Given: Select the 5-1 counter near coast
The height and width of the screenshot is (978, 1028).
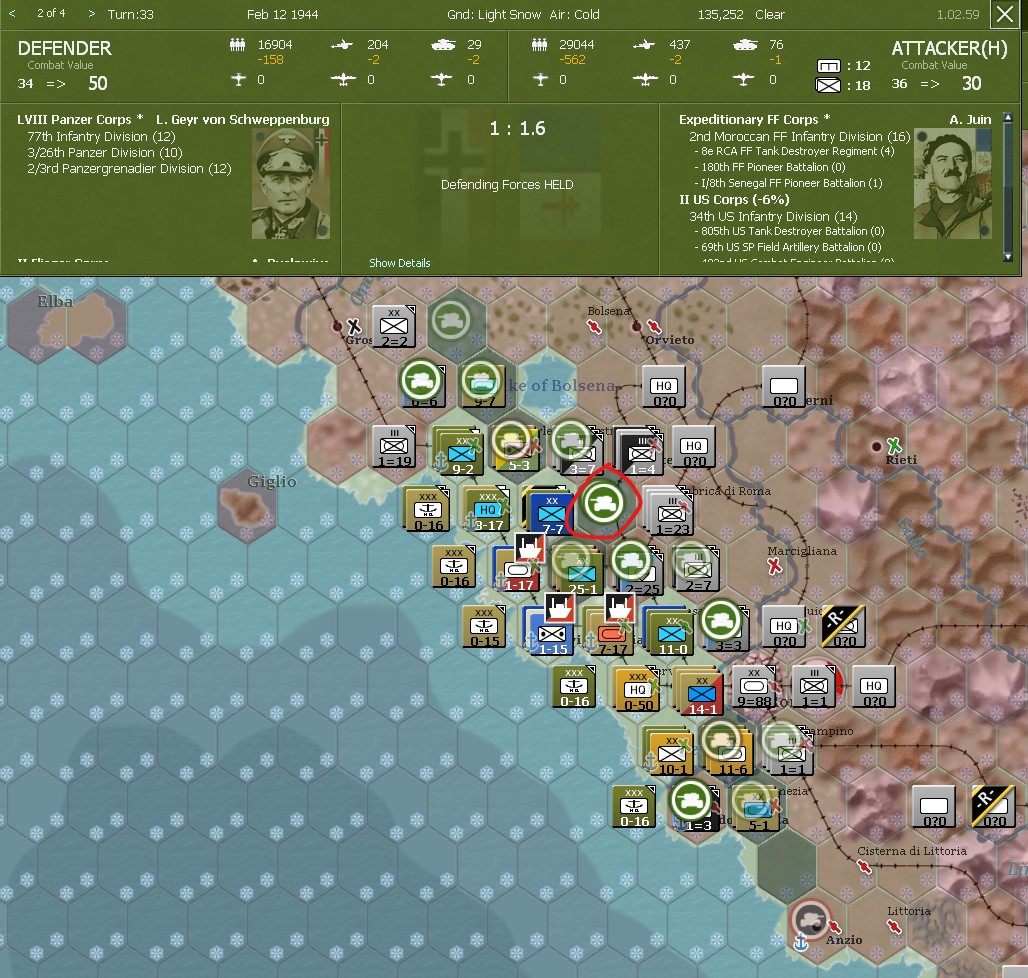Looking at the screenshot, I should (x=758, y=810).
